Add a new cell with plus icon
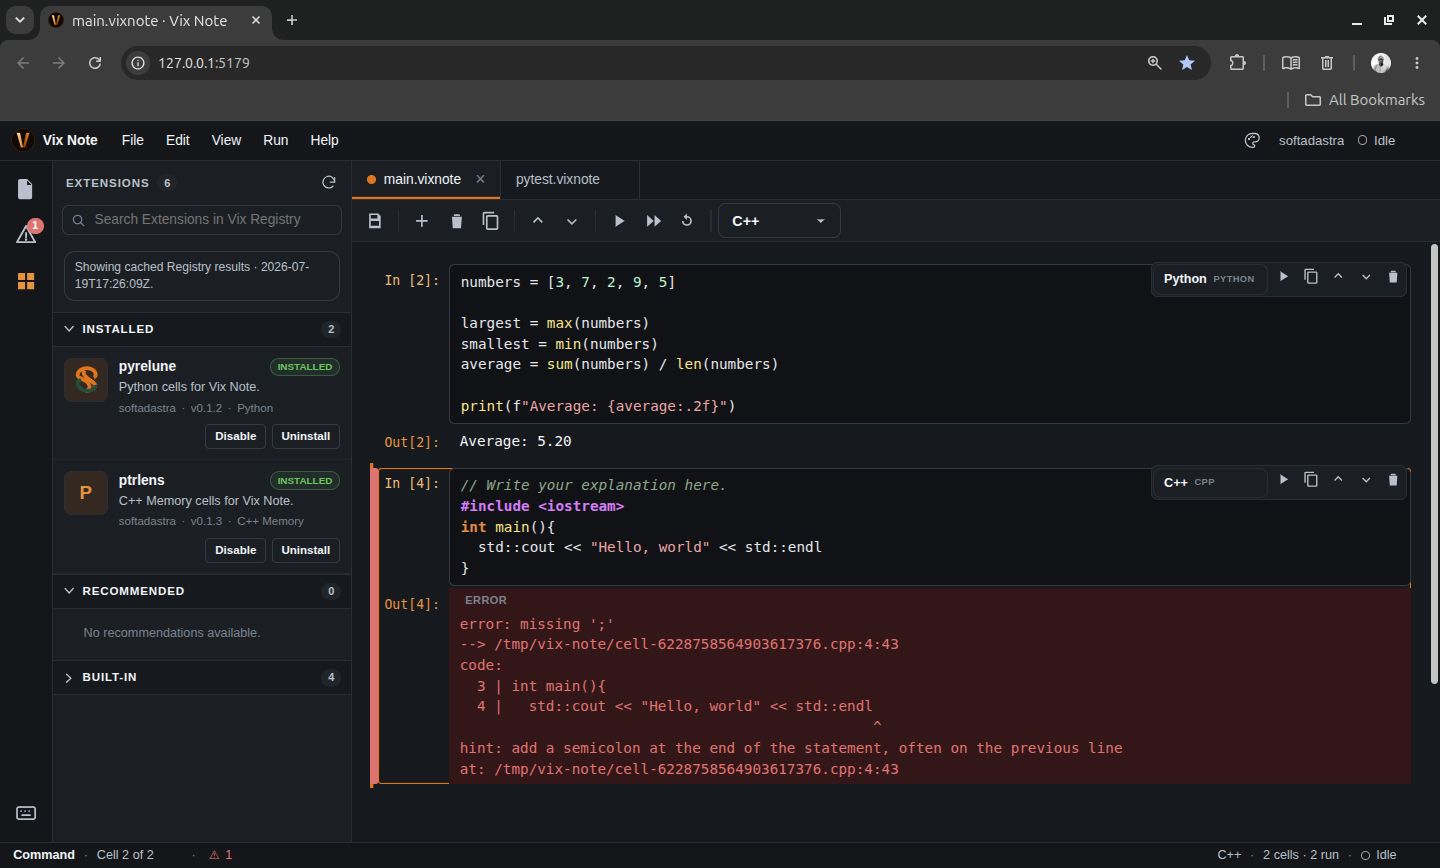This screenshot has height=868, width=1440. pyautogui.click(x=422, y=221)
